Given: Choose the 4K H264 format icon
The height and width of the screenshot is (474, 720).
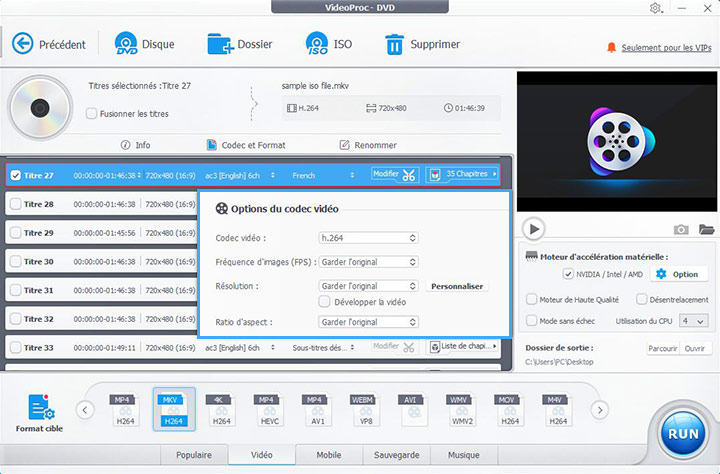Looking at the screenshot, I should pyautogui.click(x=221, y=409).
